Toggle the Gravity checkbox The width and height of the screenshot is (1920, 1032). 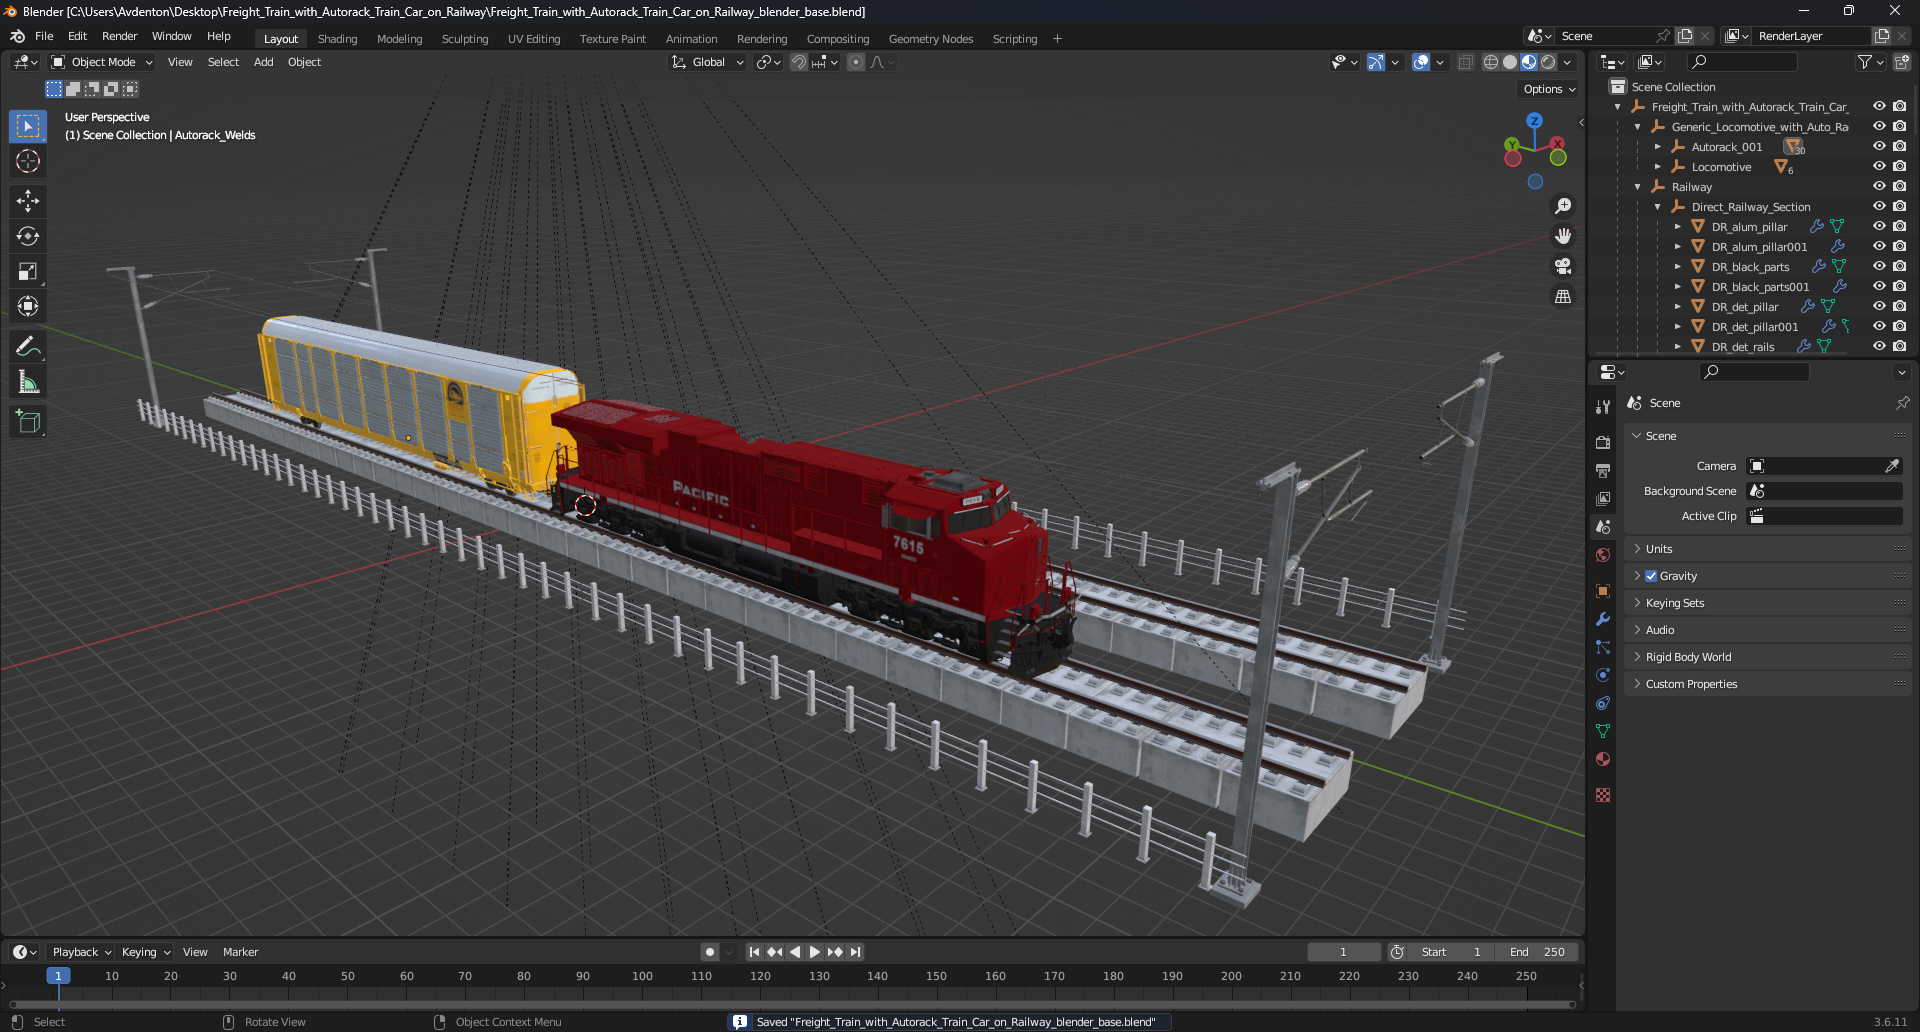[x=1651, y=576]
